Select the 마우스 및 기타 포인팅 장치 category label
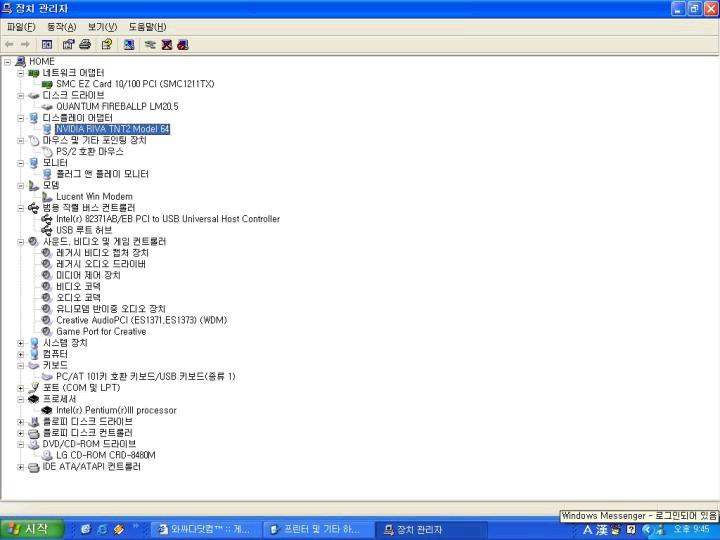 tap(95, 140)
